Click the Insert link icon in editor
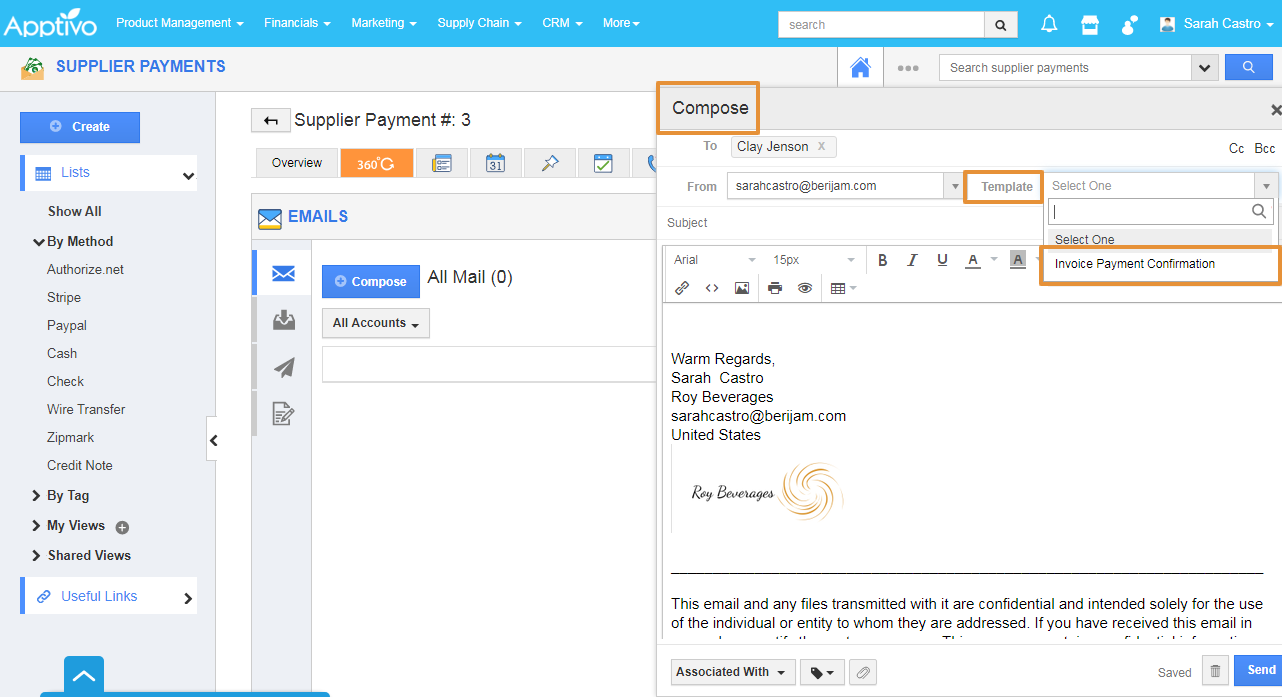1282x697 pixels. pos(682,288)
